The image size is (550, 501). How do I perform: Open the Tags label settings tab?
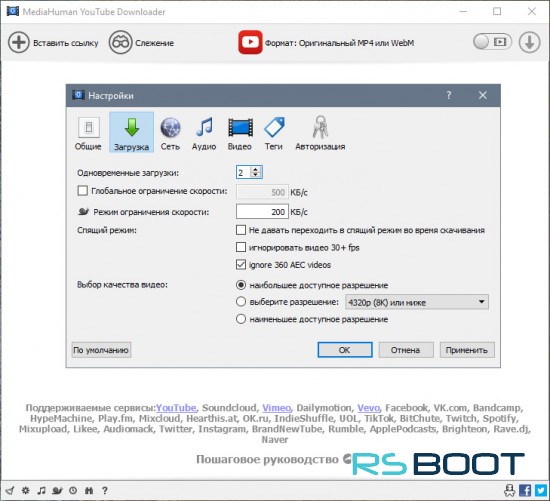274,134
